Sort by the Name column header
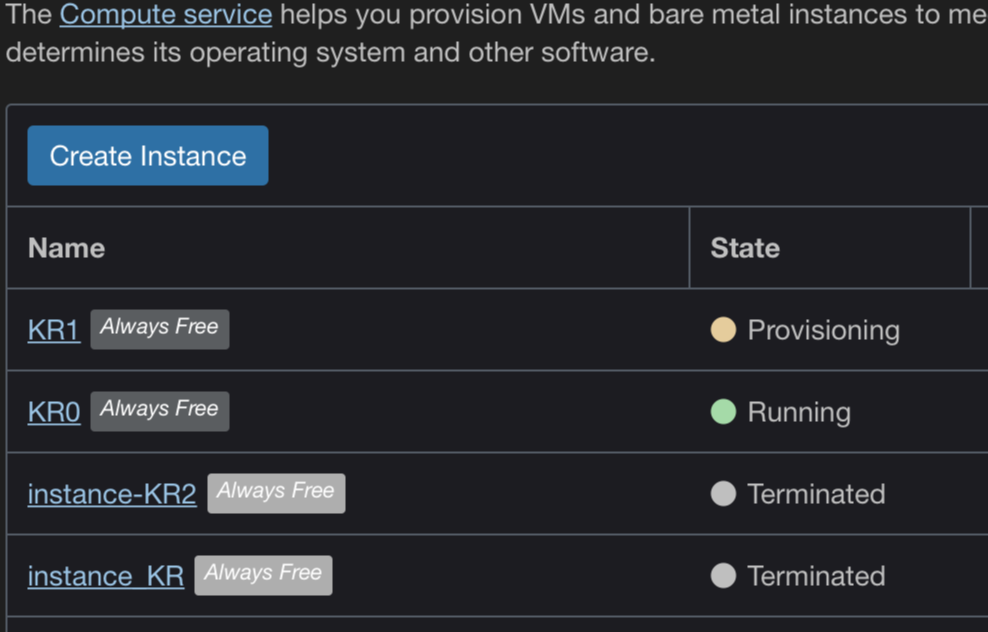 point(66,248)
